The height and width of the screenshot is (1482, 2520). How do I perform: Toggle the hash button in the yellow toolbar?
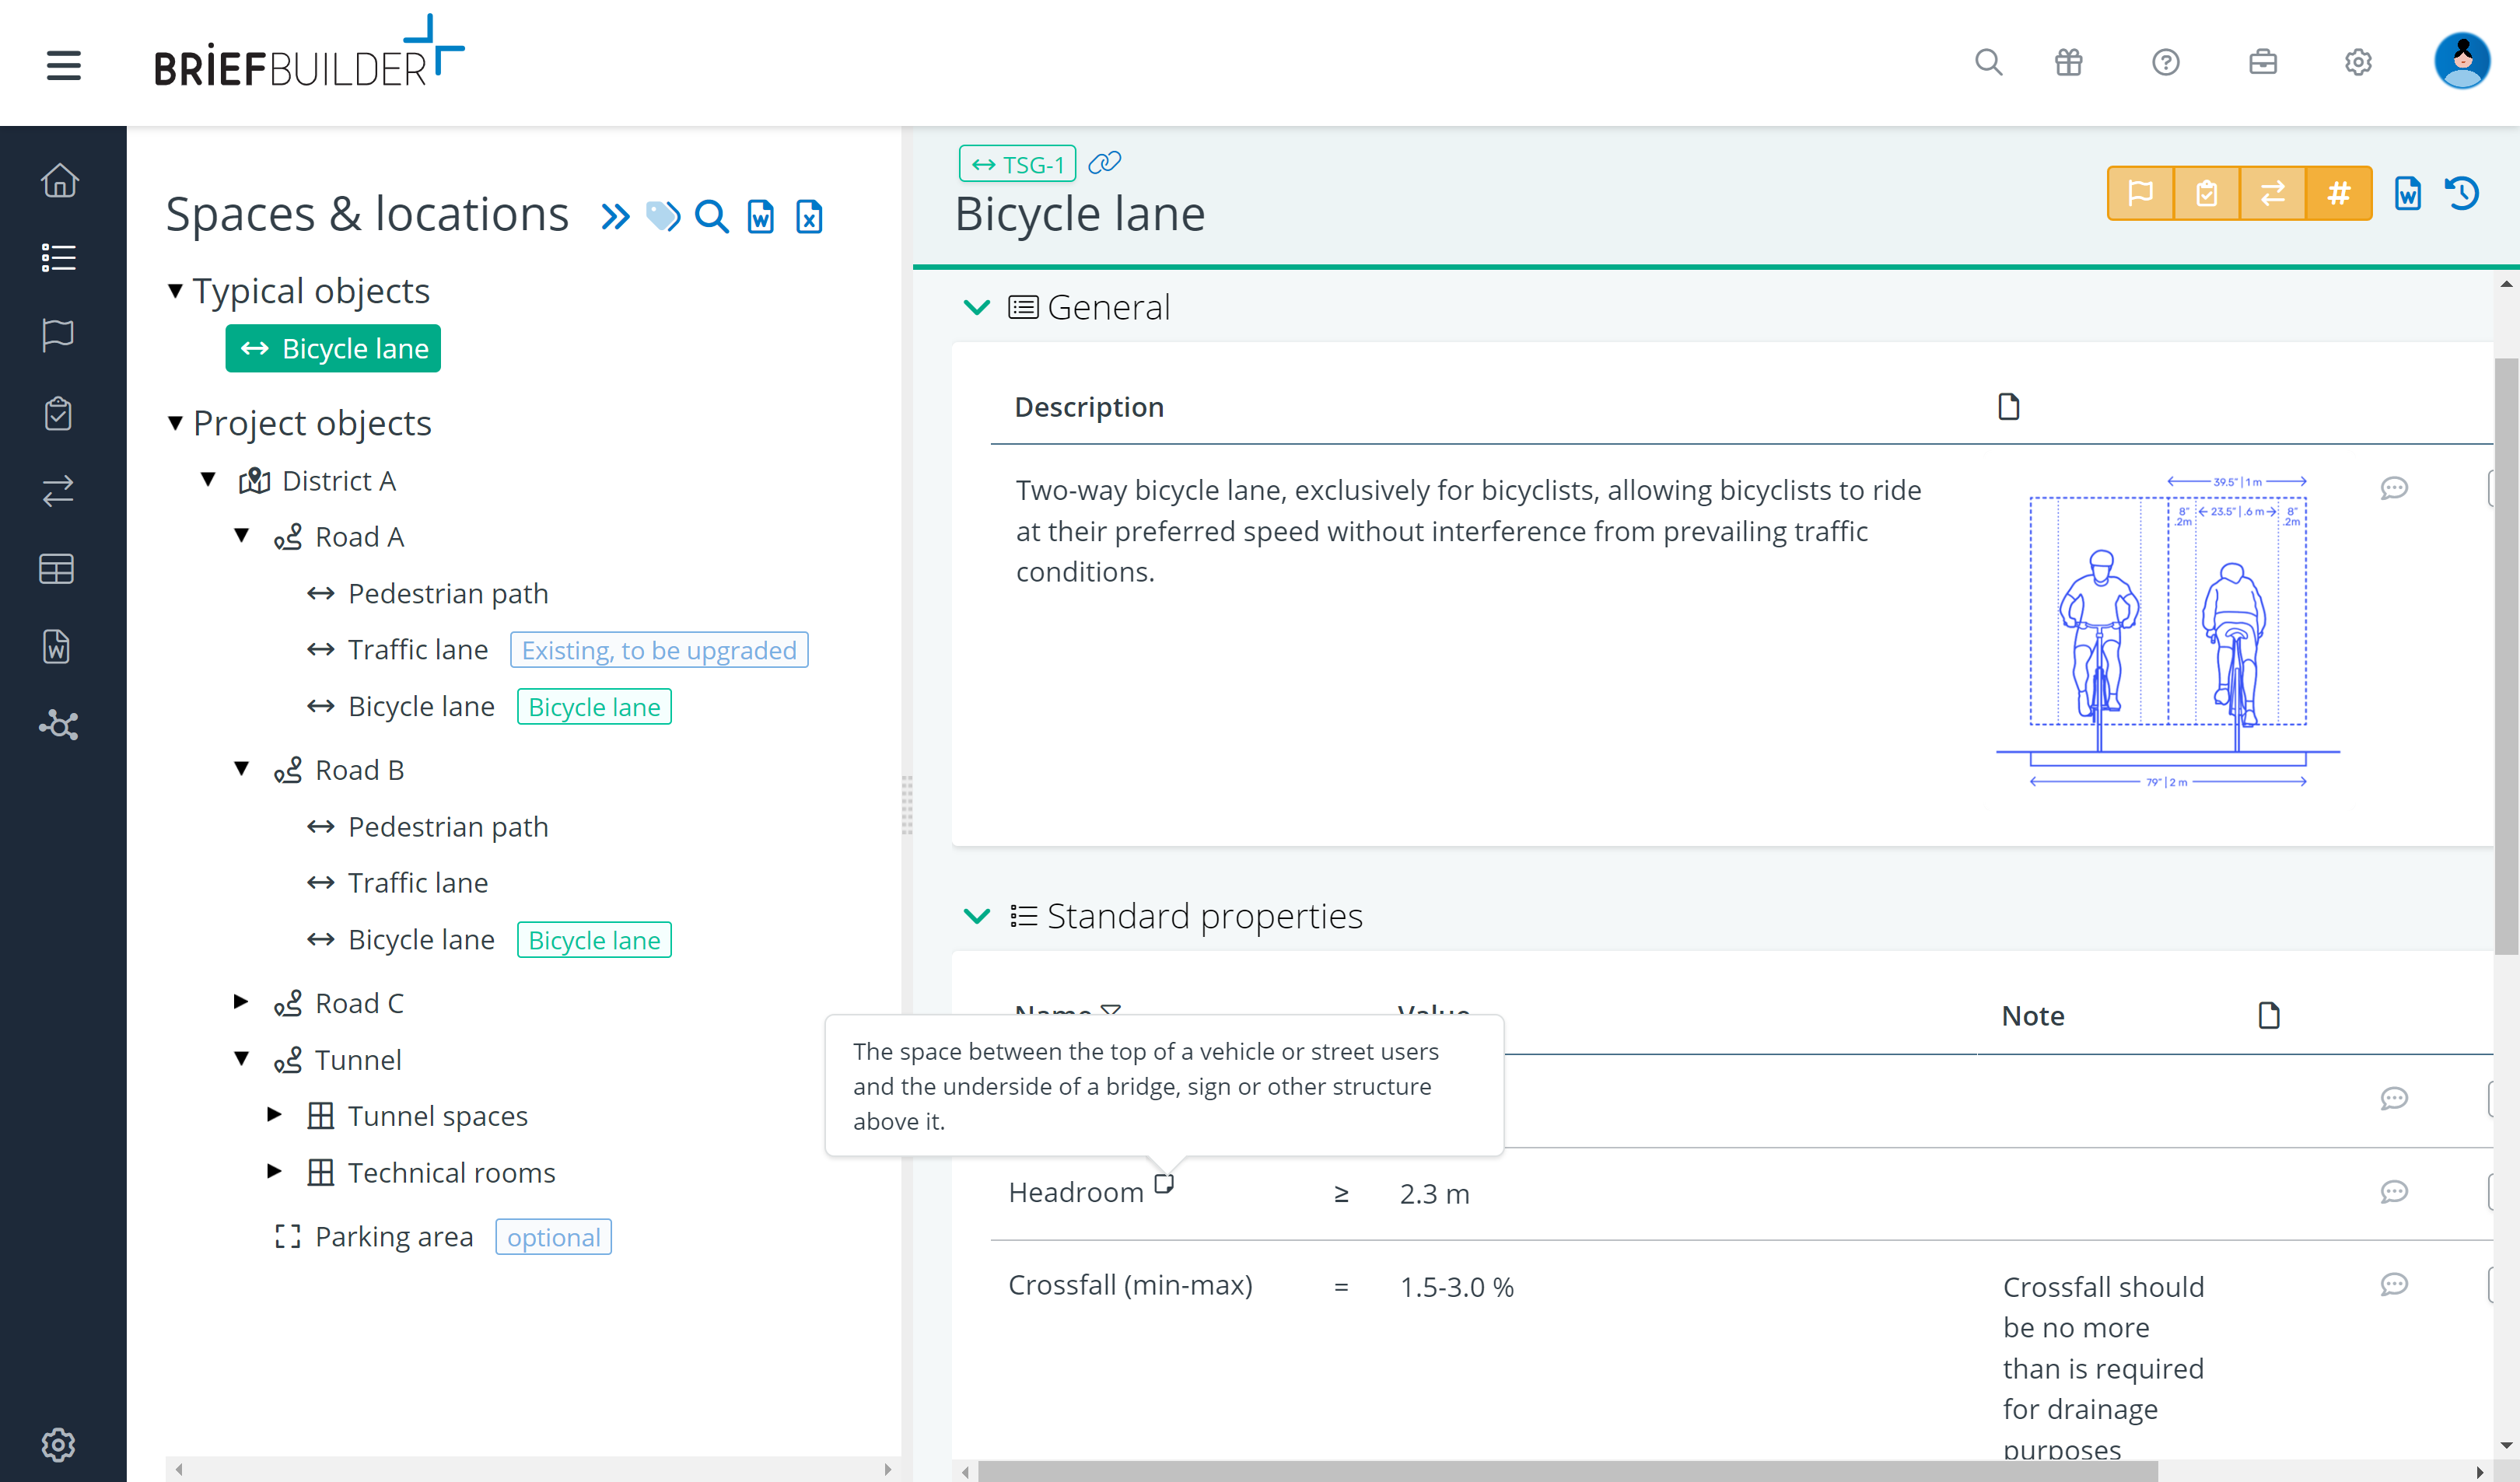coord(2339,193)
